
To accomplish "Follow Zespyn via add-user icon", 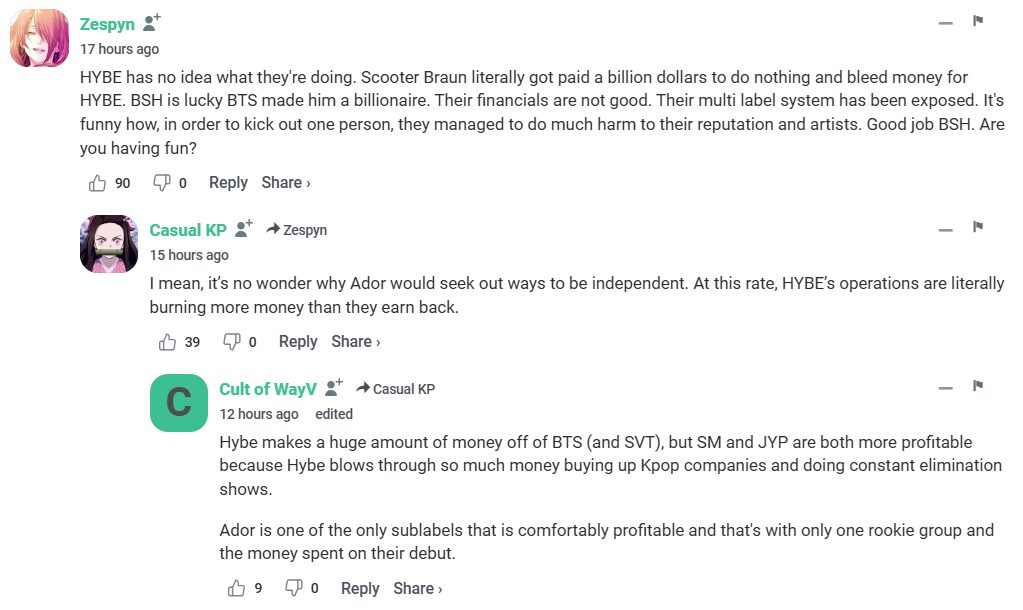I will tap(152, 24).
